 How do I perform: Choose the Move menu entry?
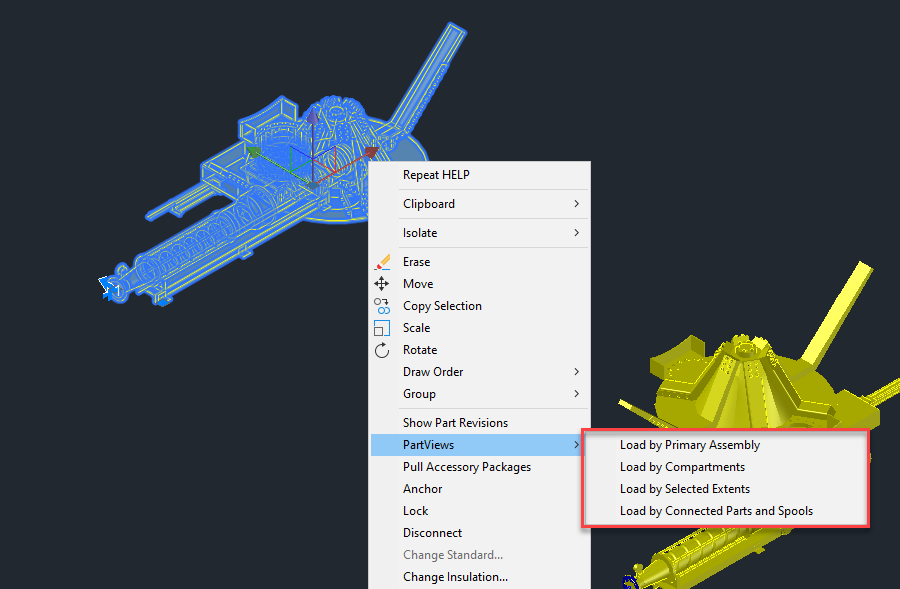480,284
